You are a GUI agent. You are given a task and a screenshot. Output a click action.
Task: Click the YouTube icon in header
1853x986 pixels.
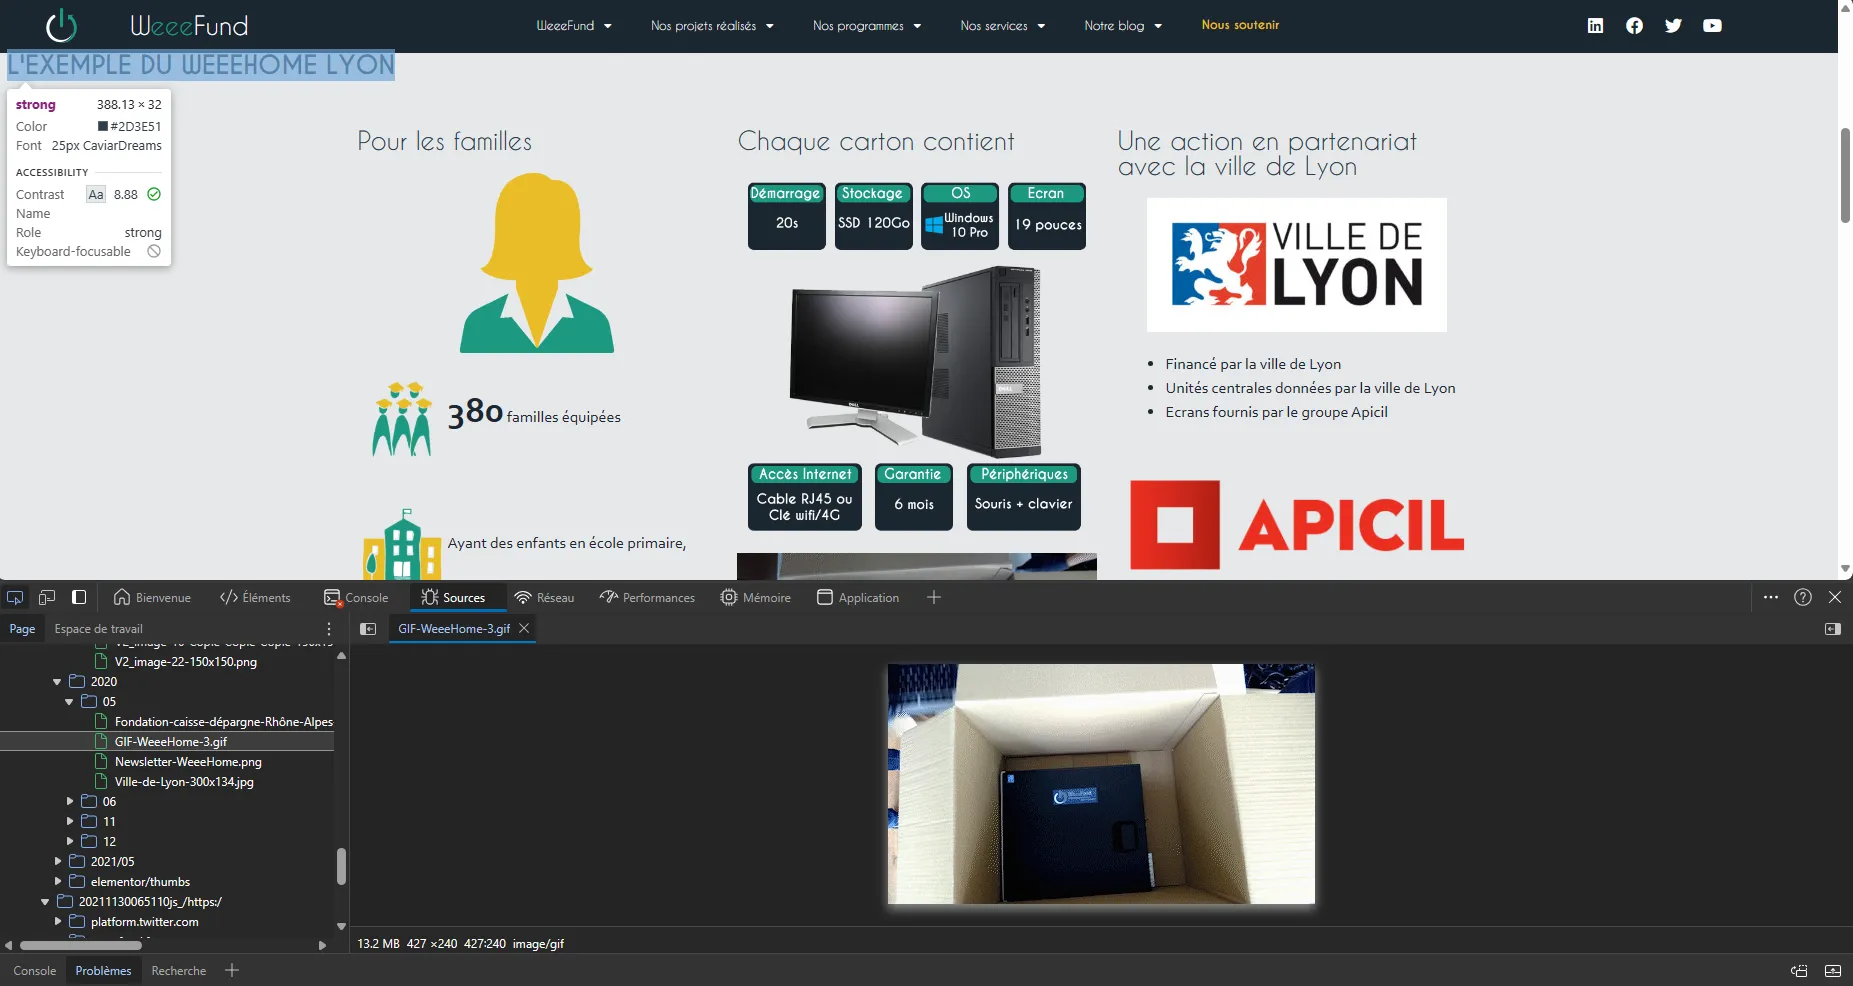pyautogui.click(x=1712, y=26)
